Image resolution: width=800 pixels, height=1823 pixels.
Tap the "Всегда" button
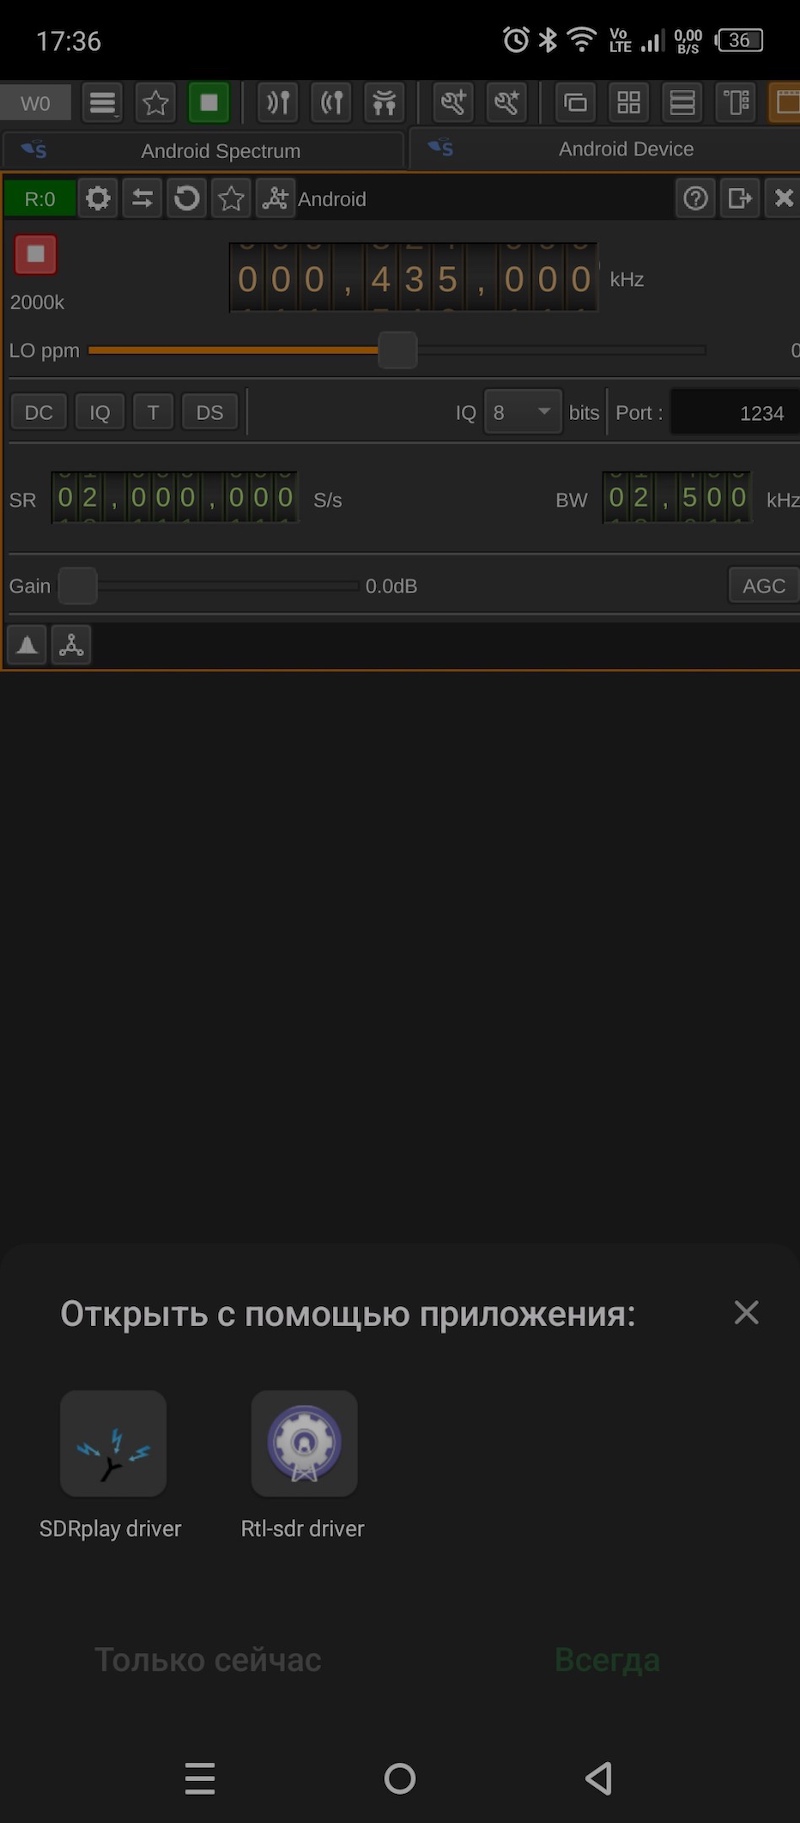click(607, 1660)
